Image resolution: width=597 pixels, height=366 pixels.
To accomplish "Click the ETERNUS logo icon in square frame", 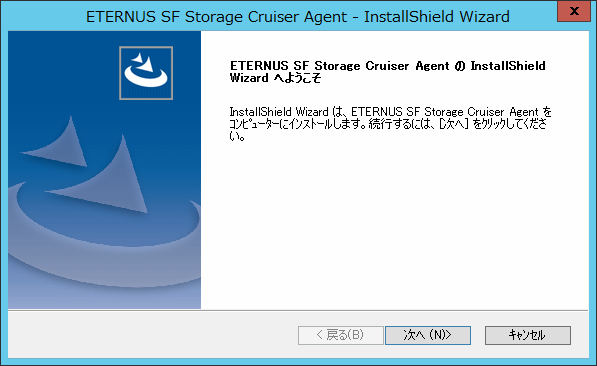I will tap(146, 73).
